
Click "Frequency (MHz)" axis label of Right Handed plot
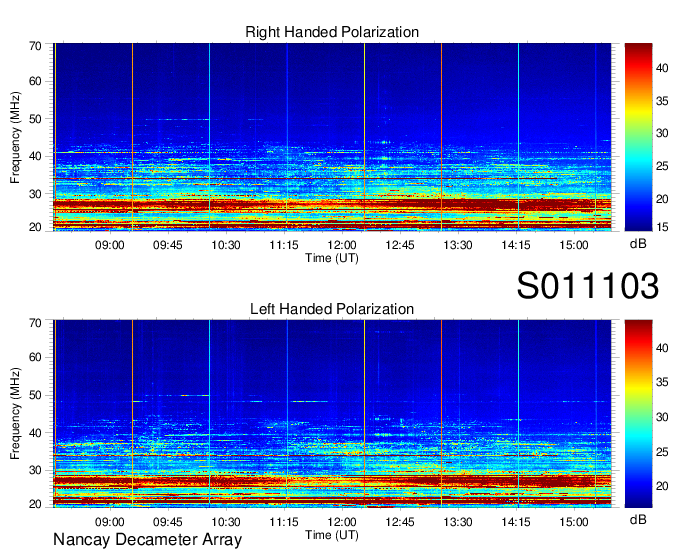tap(15, 137)
